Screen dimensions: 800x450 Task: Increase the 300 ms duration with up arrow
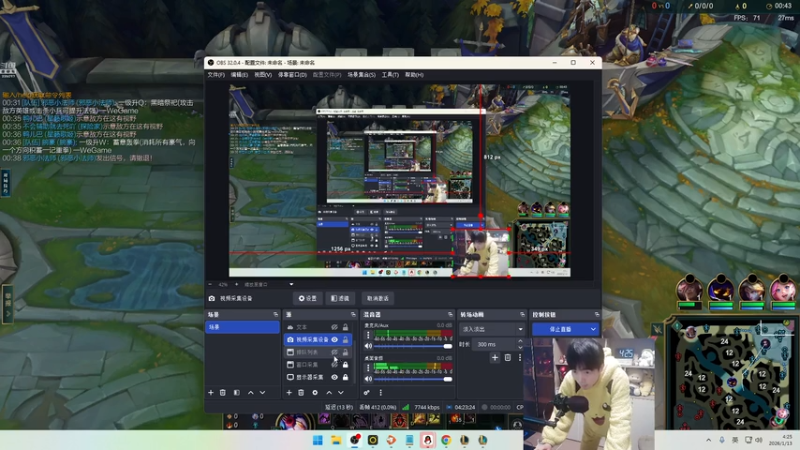(520, 341)
